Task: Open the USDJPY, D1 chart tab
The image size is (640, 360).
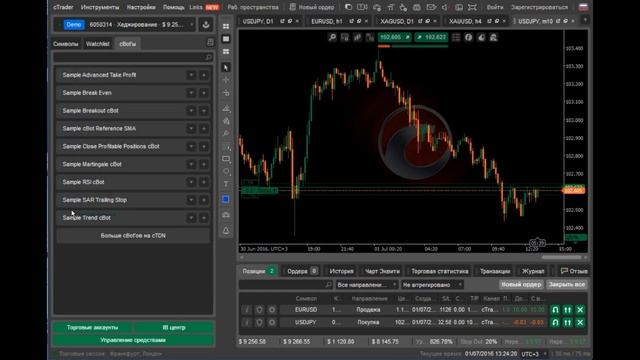Action: coord(258,21)
